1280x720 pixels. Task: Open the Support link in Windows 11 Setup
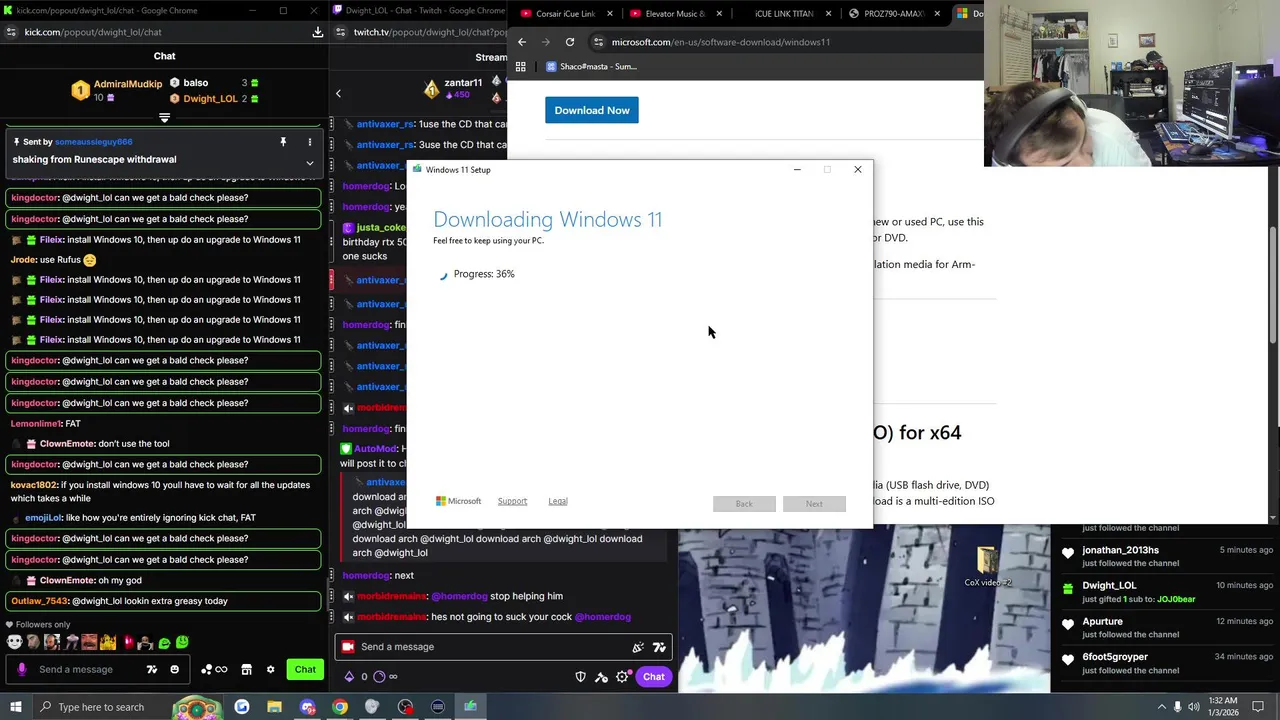pos(512,501)
